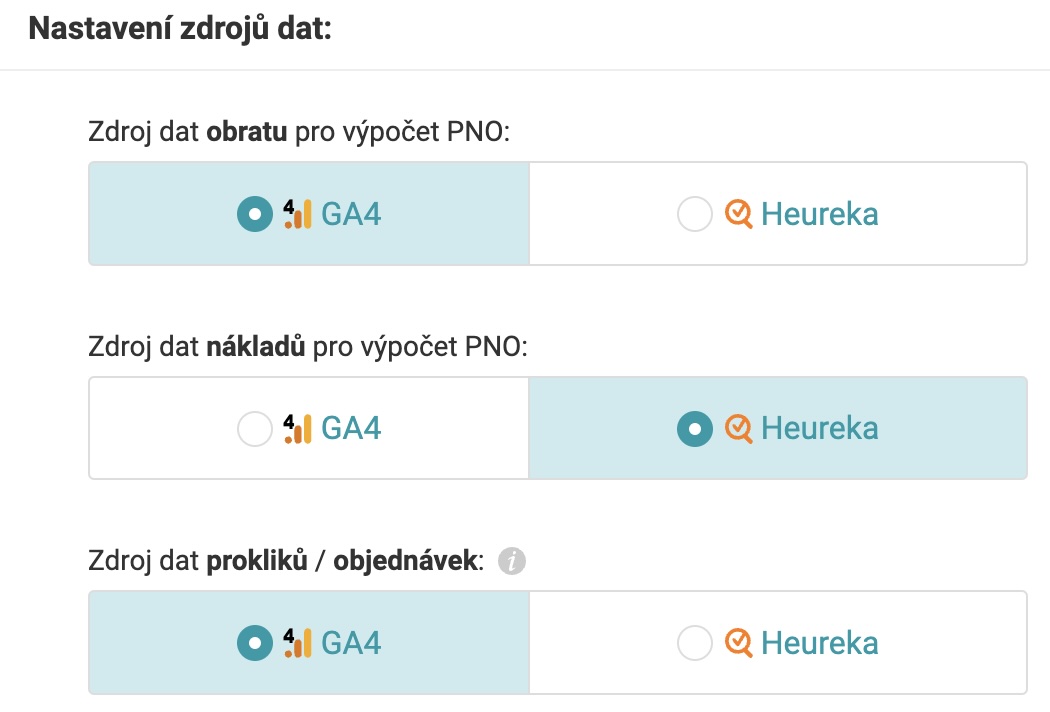Click the Heureka text label under prokliků / objednávek
This screenshot has width=1050, height=712.
tap(820, 643)
